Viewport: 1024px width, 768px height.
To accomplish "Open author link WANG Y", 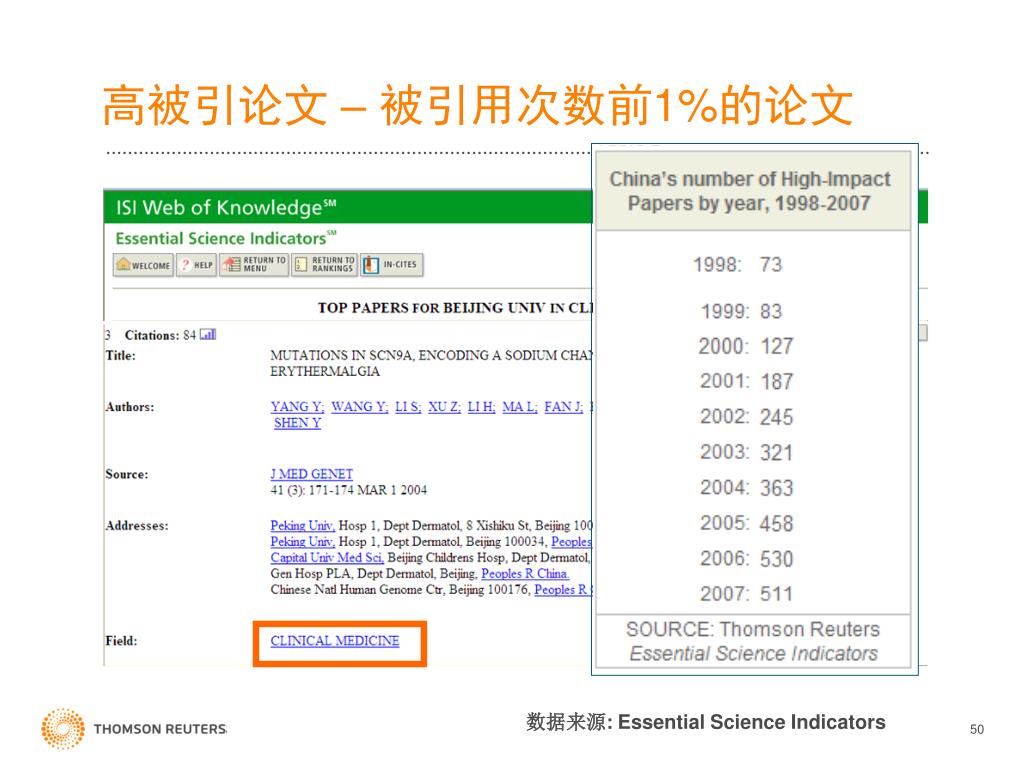I will click(360, 407).
